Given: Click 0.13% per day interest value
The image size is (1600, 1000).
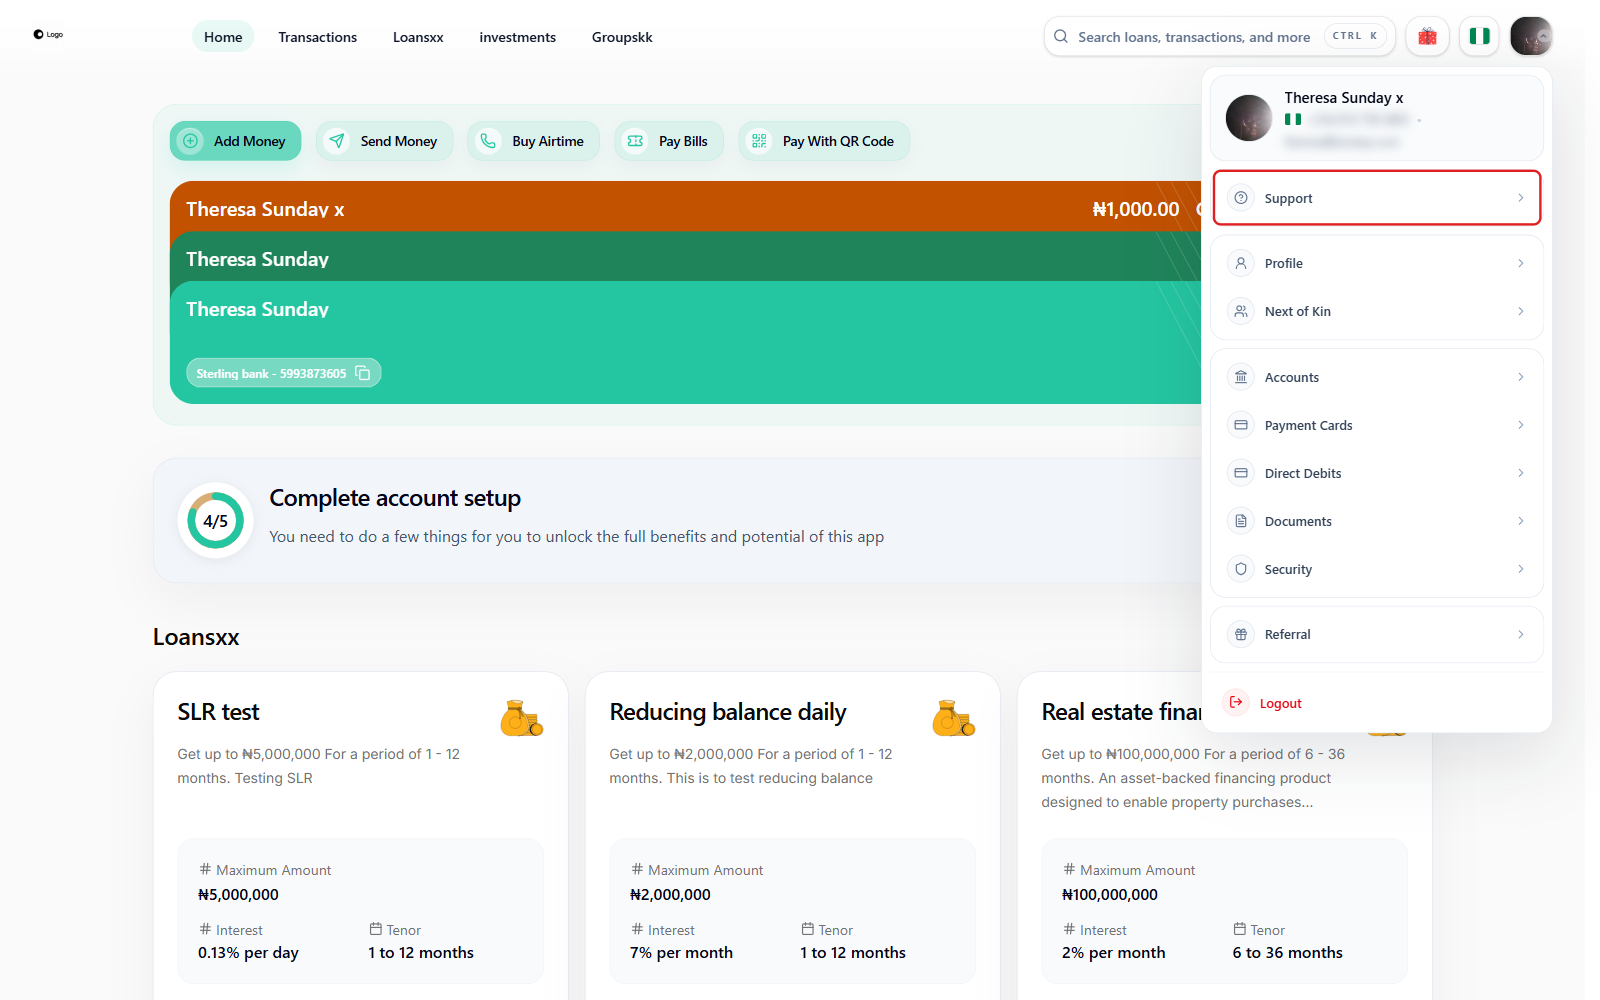Looking at the screenshot, I should [248, 953].
